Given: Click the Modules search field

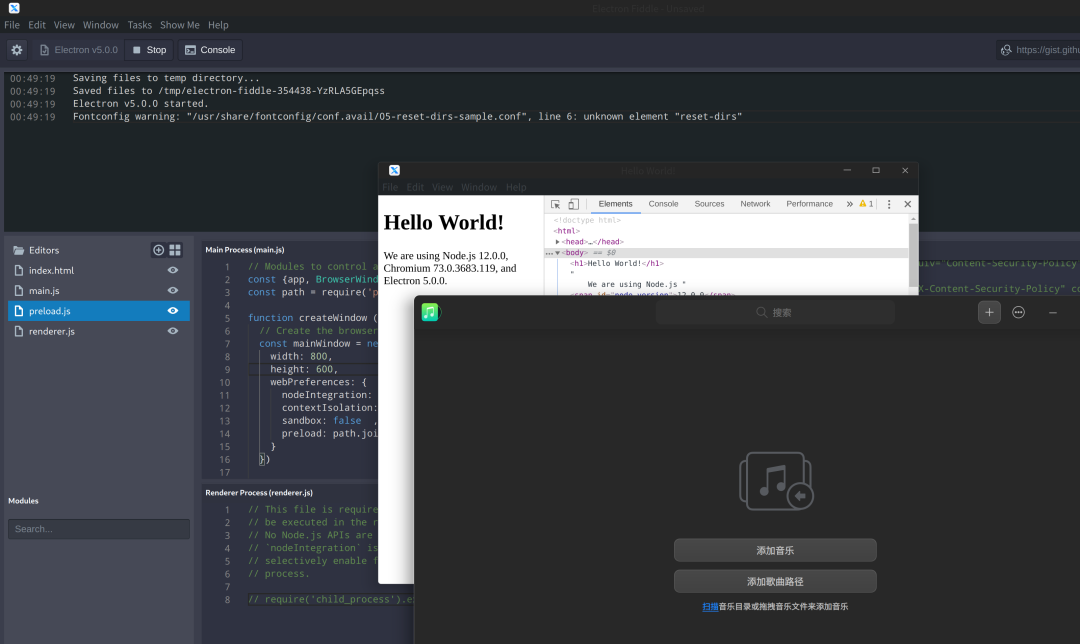Looking at the screenshot, I should point(98,529).
